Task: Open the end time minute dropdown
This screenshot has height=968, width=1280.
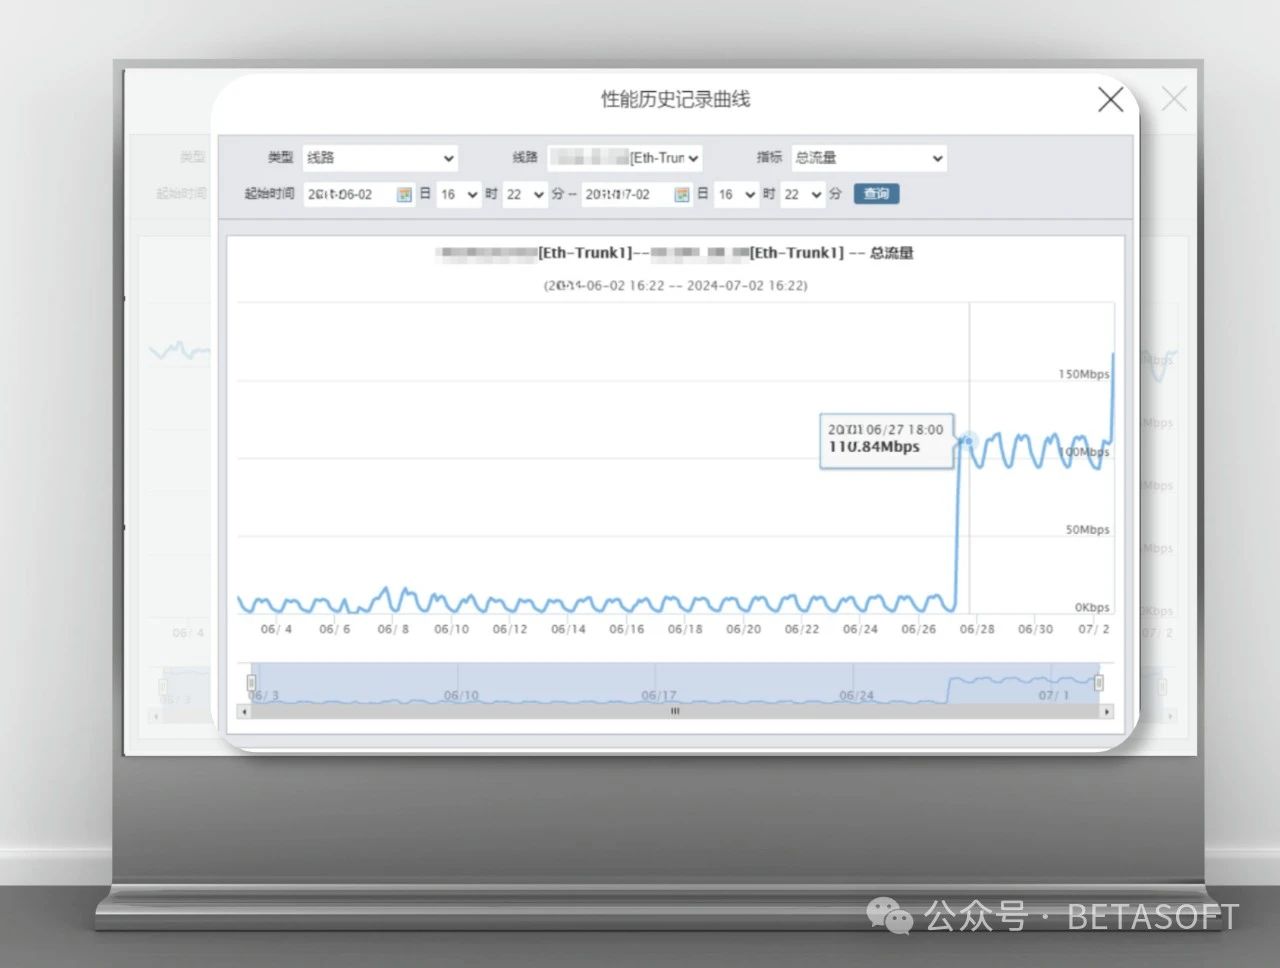Action: pos(803,195)
